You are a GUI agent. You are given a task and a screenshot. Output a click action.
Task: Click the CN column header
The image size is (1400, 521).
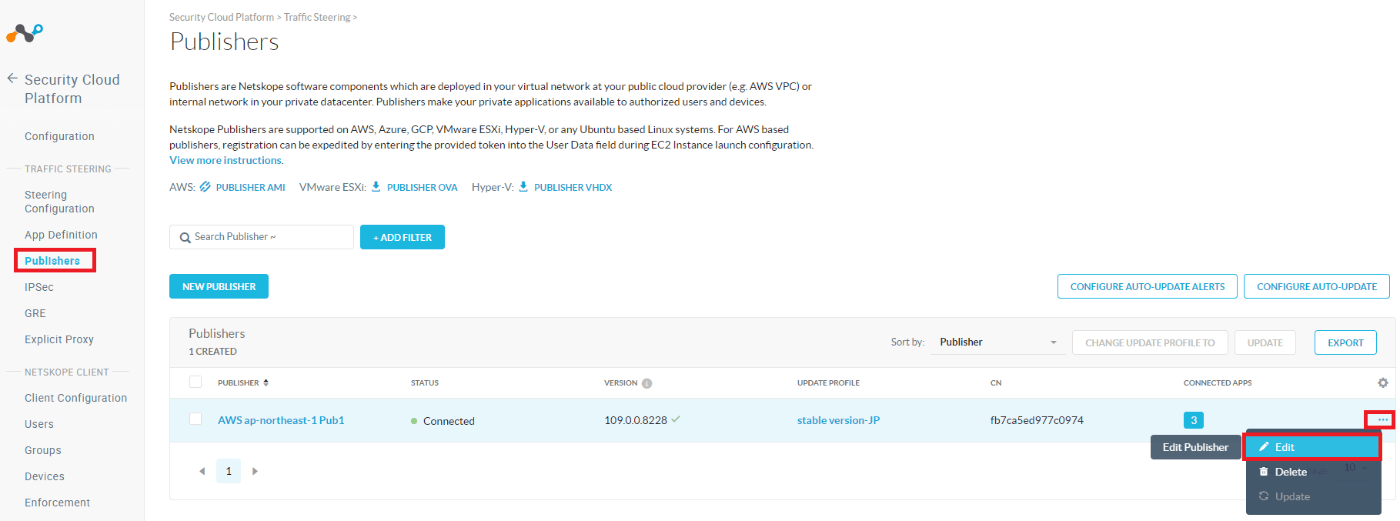(996, 383)
